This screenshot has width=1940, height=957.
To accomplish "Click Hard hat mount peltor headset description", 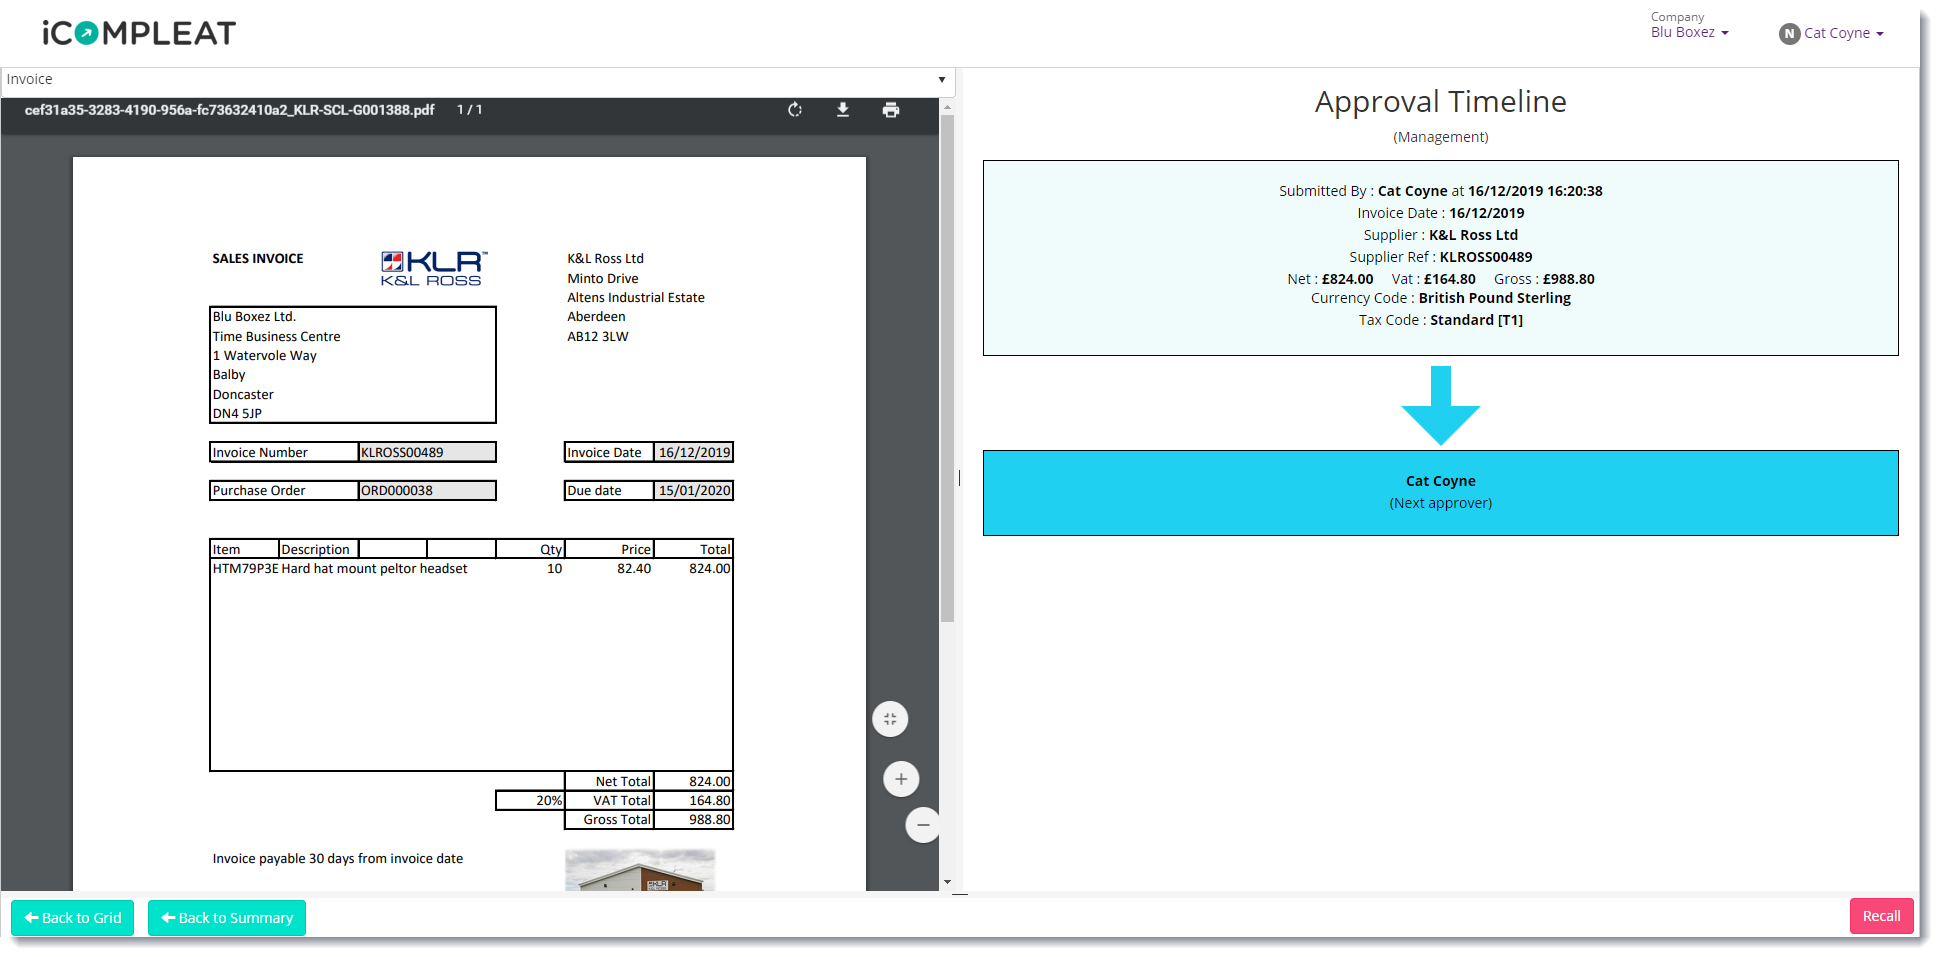I will (x=374, y=569).
